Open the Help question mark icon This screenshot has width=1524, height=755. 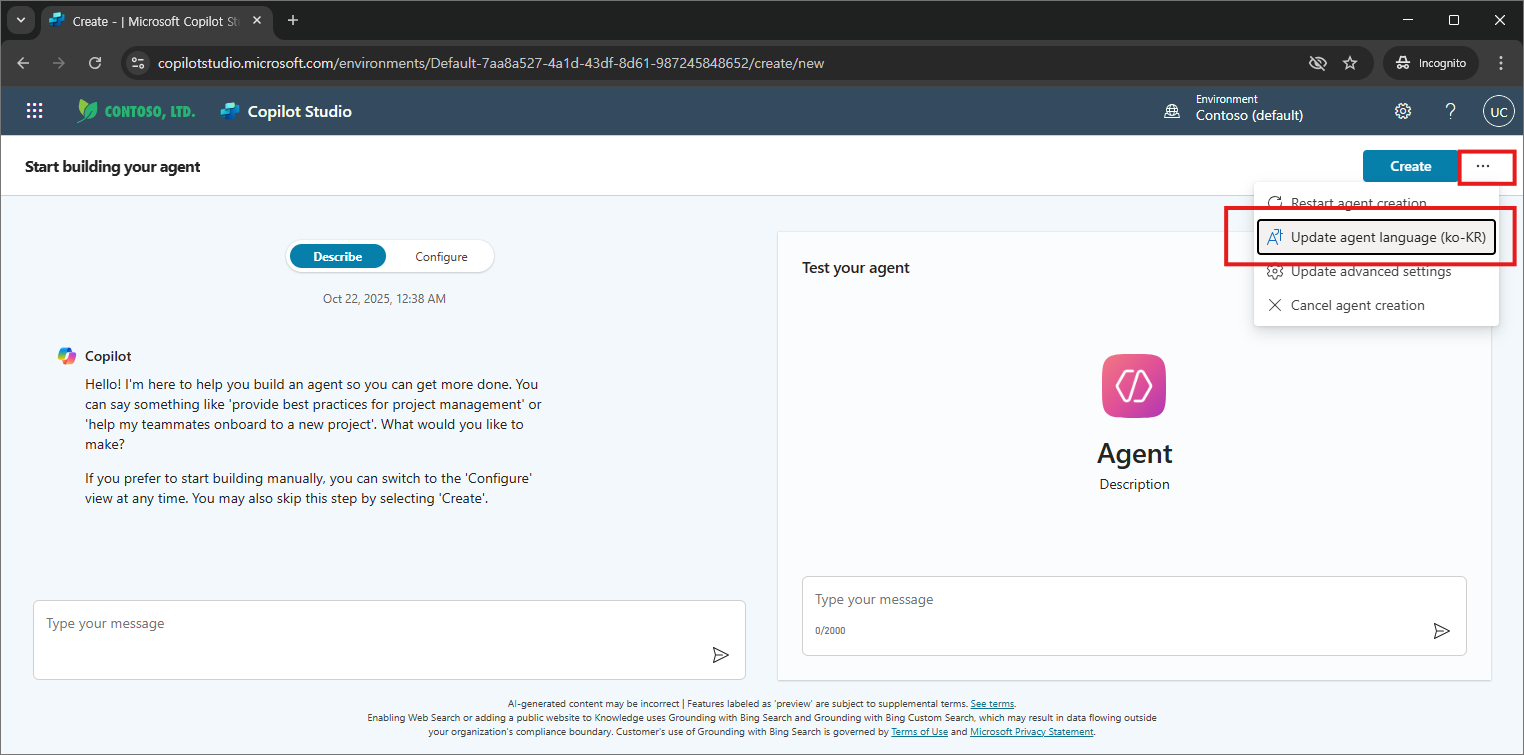tap(1450, 111)
